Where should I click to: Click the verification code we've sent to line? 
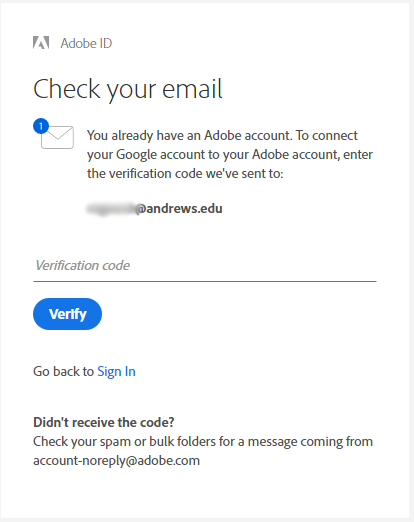click(x=185, y=174)
